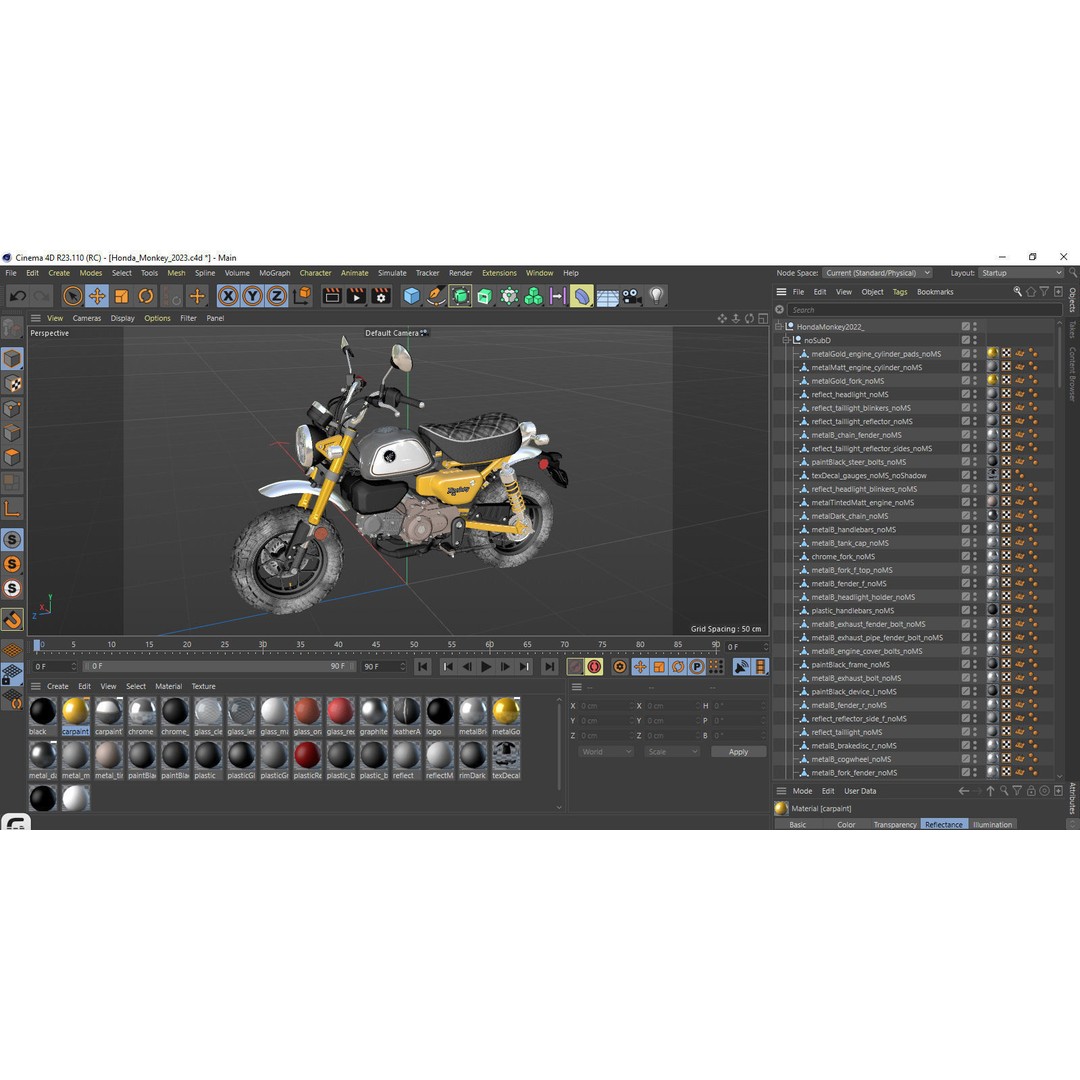This screenshot has height=1080, width=1080.
Task: Toggle visibility check for metalDark_chain_noMS
Action: pyautogui.click(x=966, y=516)
